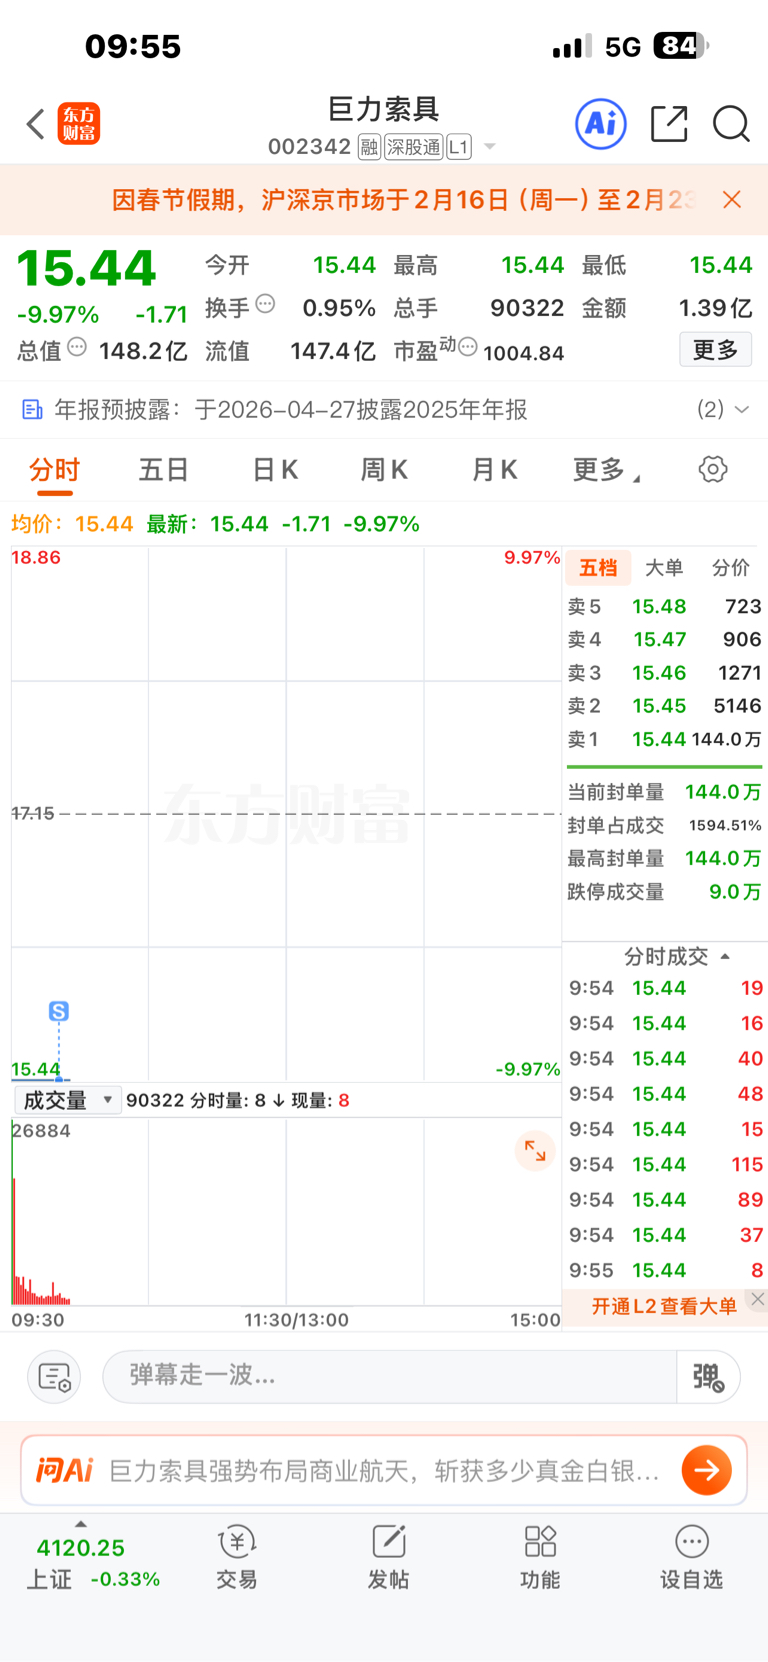Collapse the 分时成交 list arrow
The height and width of the screenshot is (1662, 768).
(x=725, y=957)
